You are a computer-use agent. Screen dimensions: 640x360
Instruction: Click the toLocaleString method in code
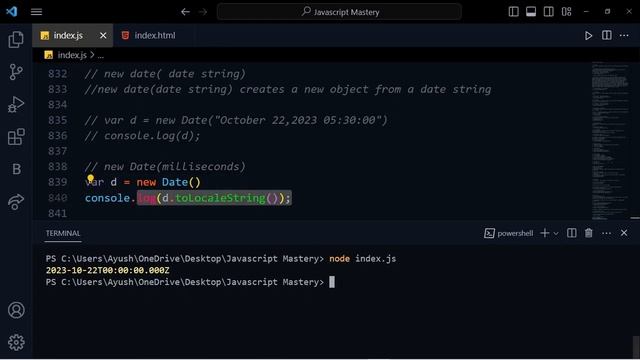pyautogui.click(x=220, y=198)
